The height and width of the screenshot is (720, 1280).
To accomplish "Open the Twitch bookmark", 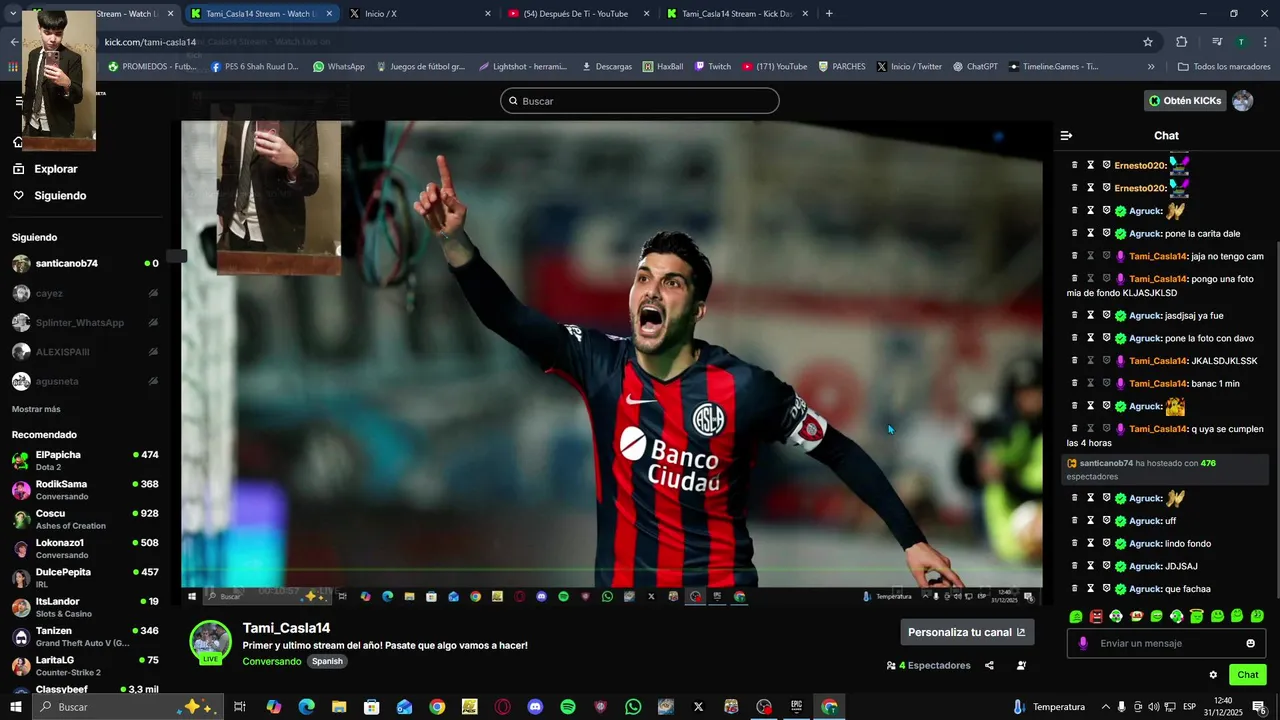I will click(x=712, y=67).
